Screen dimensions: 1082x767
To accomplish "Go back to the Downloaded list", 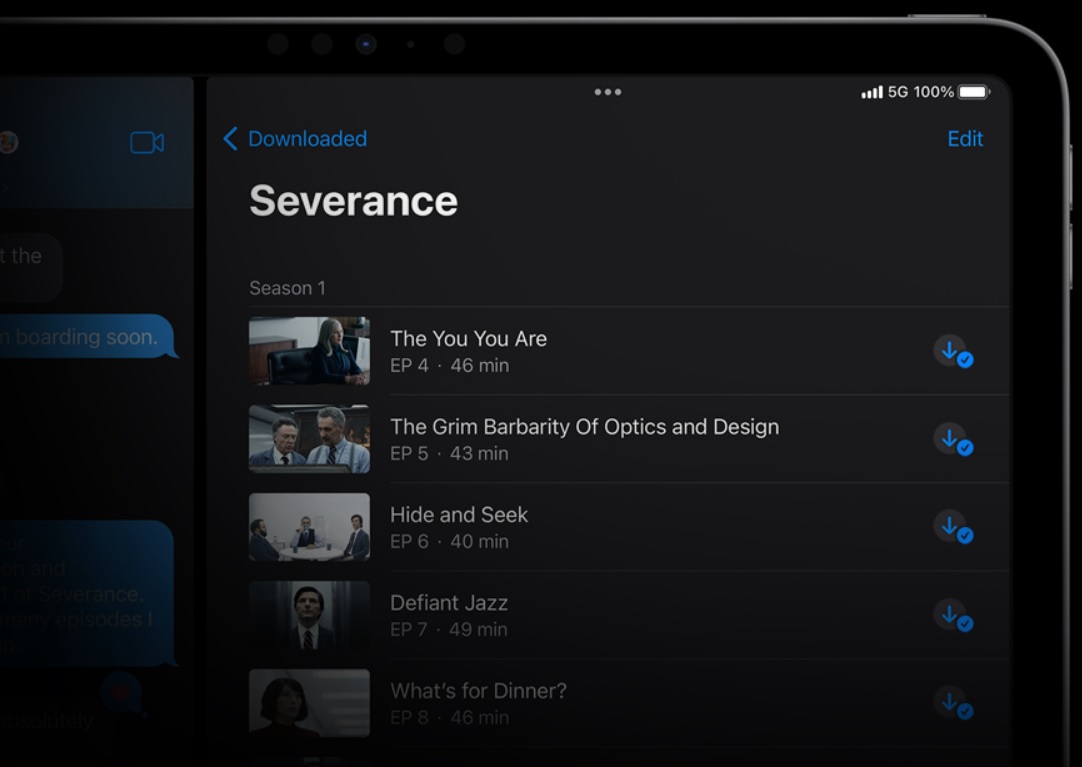I will pyautogui.click(x=295, y=139).
